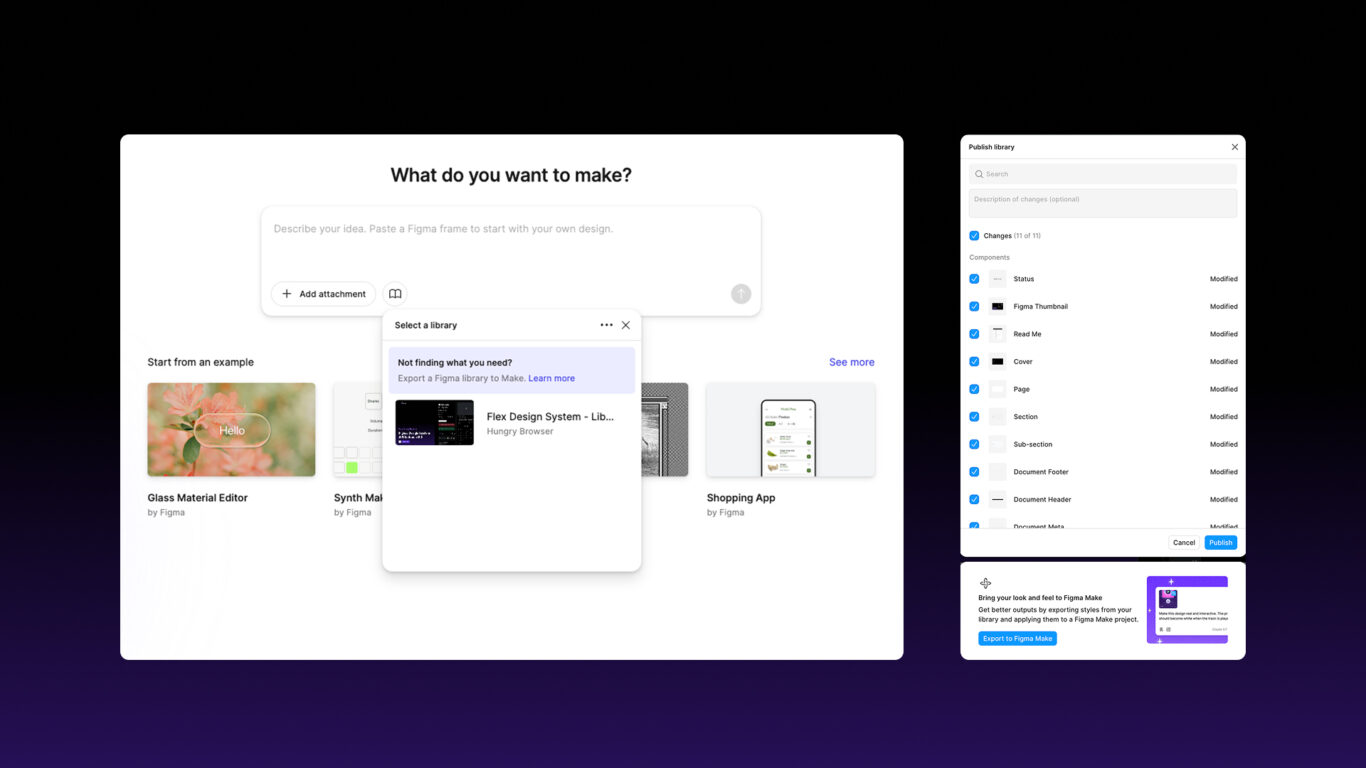This screenshot has width=1366, height=768.
Task: Click the See more link
Action: tap(851, 362)
